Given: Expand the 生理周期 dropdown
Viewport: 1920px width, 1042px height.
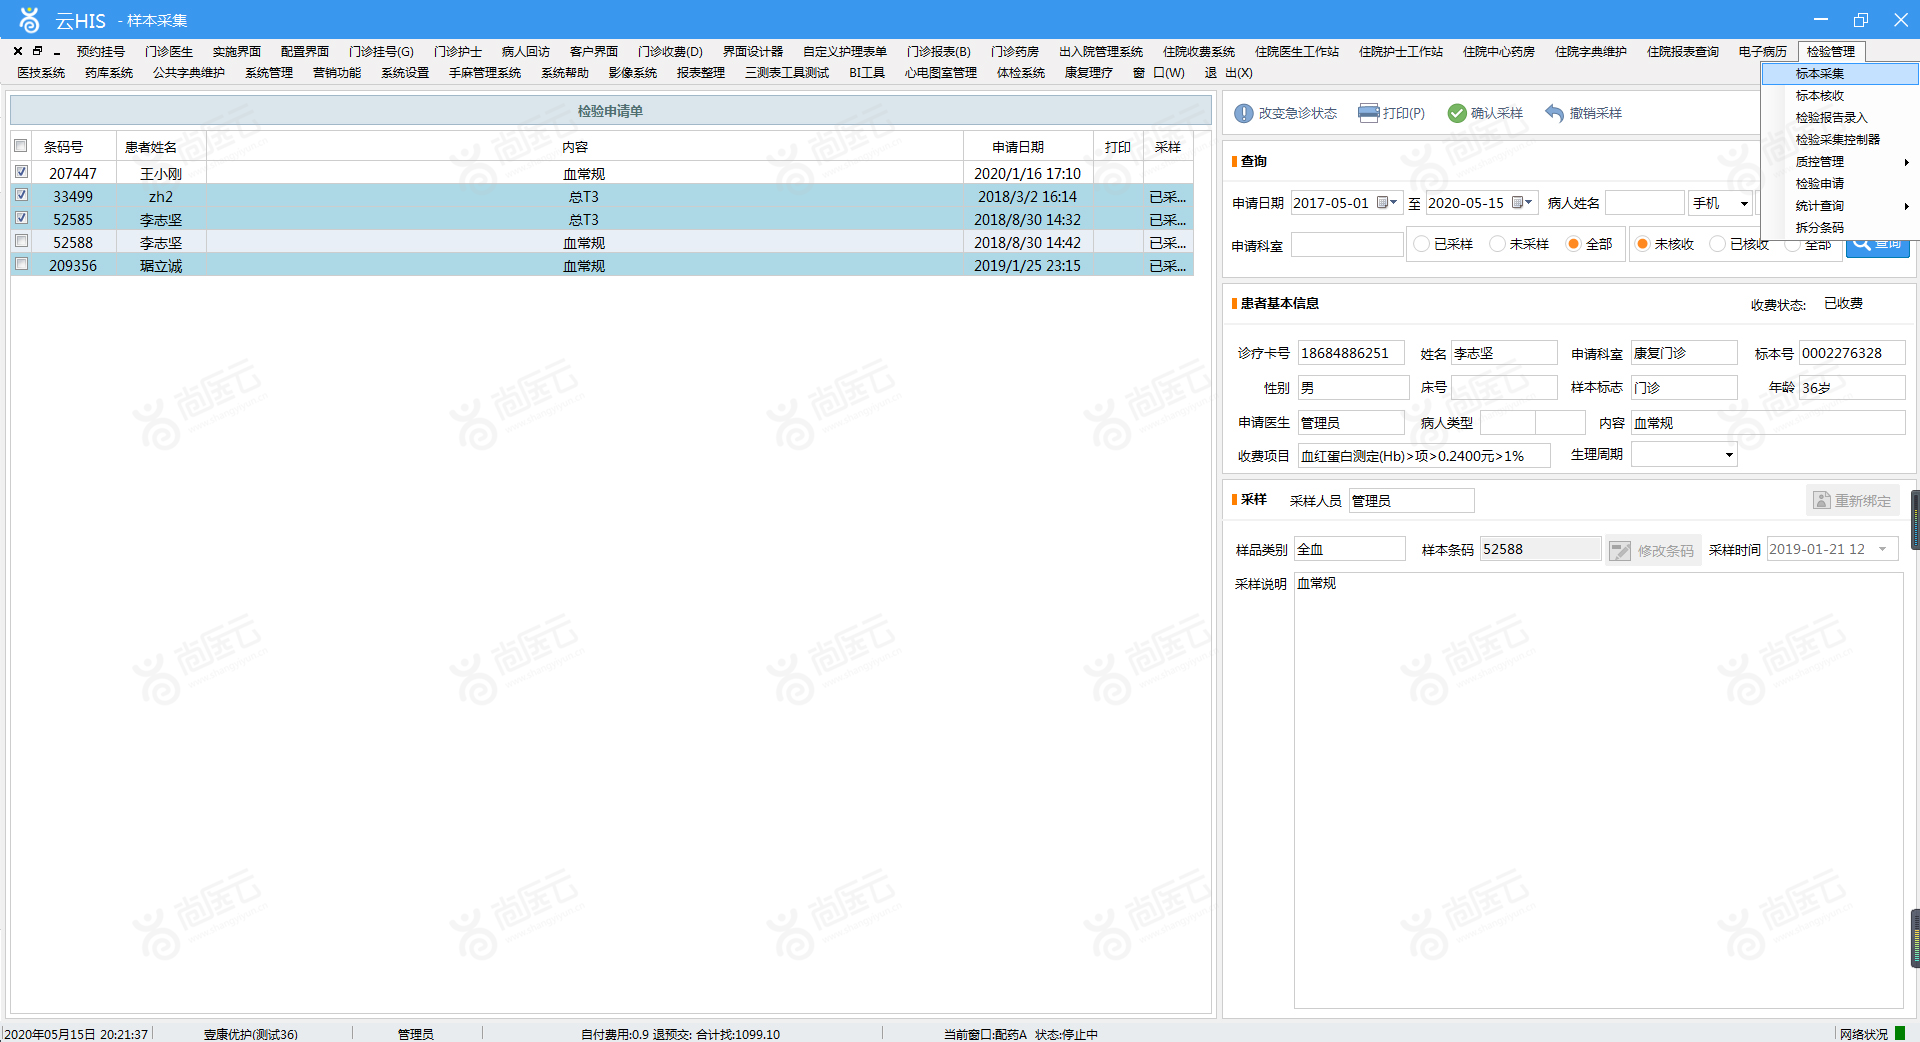Looking at the screenshot, I should [x=1729, y=455].
